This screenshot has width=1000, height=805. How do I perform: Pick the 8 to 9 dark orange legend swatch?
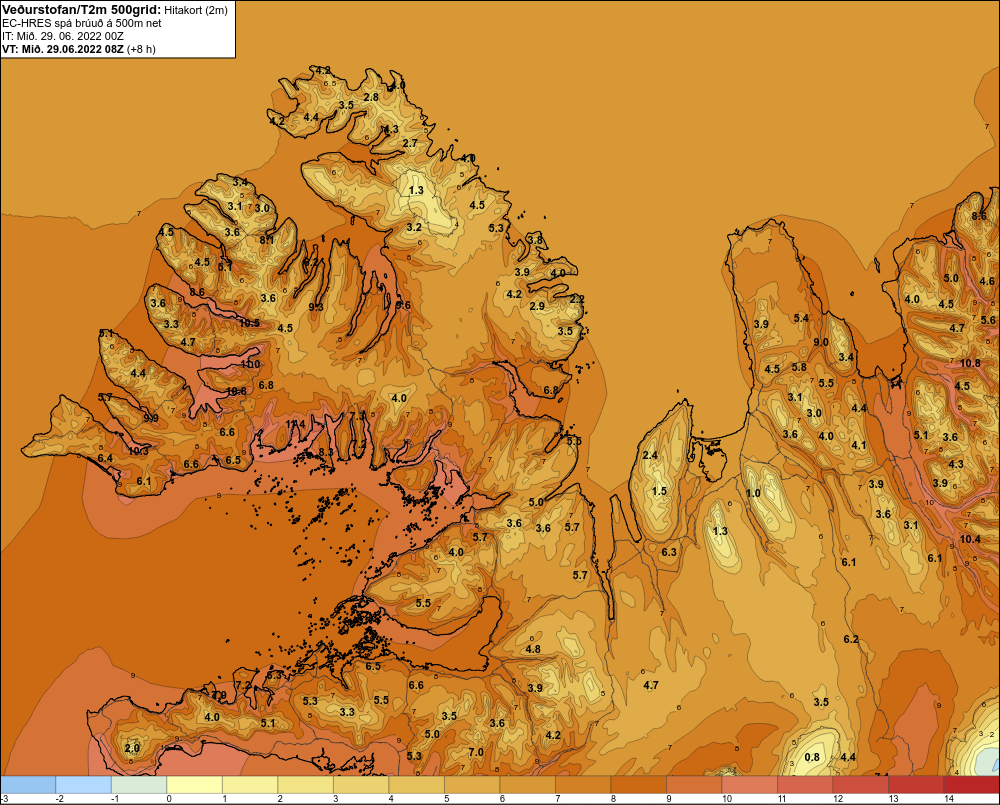(638, 785)
